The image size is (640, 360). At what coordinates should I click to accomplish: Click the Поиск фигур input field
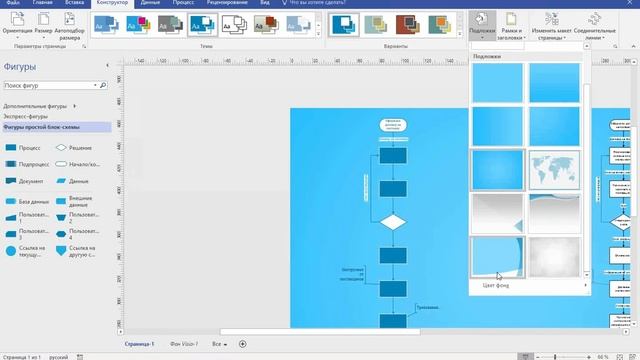point(48,85)
